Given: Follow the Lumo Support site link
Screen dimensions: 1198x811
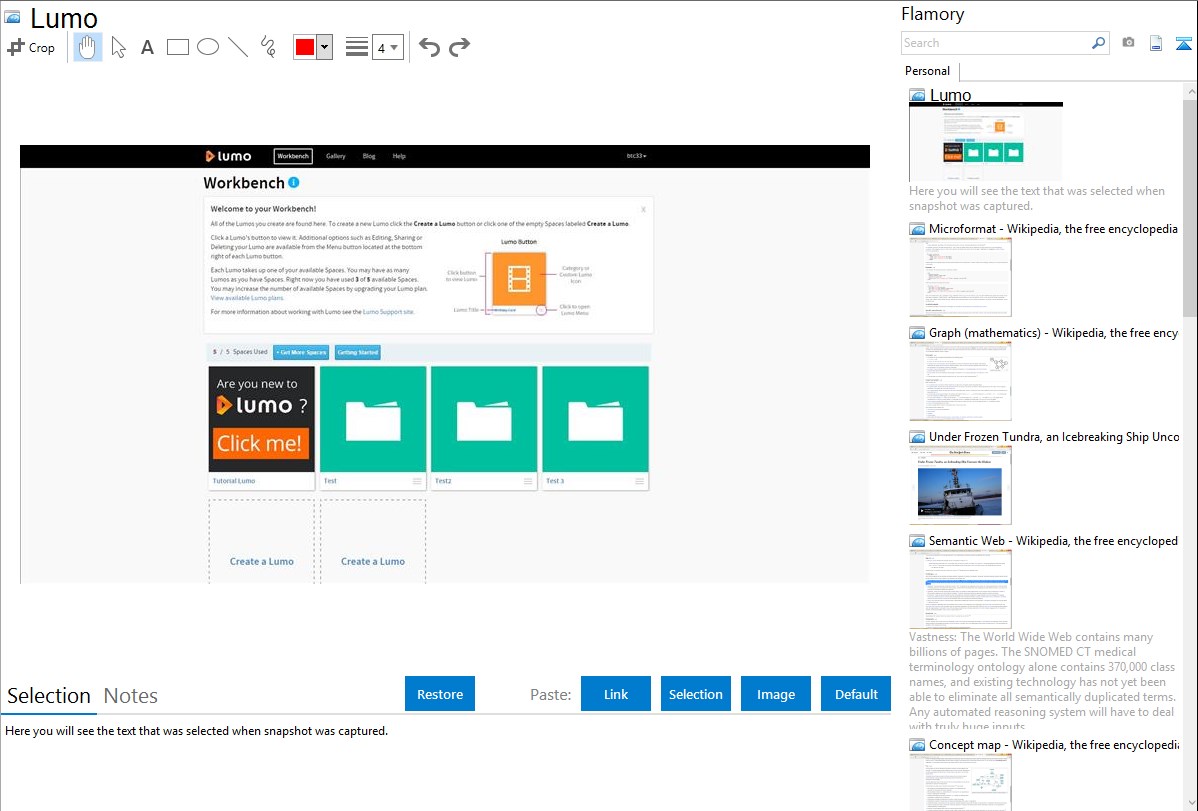Looking at the screenshot, I should 388,312.
